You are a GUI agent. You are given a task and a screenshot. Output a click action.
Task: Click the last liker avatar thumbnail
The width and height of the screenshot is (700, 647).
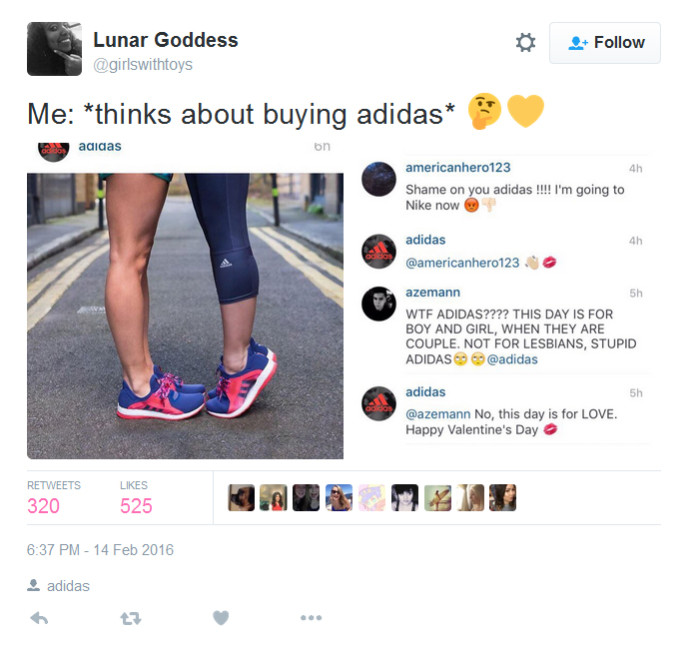503,497
